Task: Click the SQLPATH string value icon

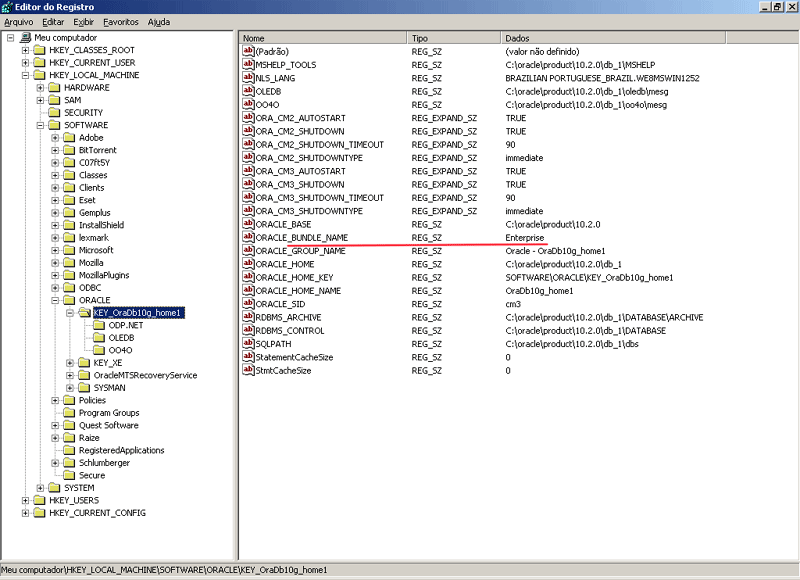Action: coord(248,343)
